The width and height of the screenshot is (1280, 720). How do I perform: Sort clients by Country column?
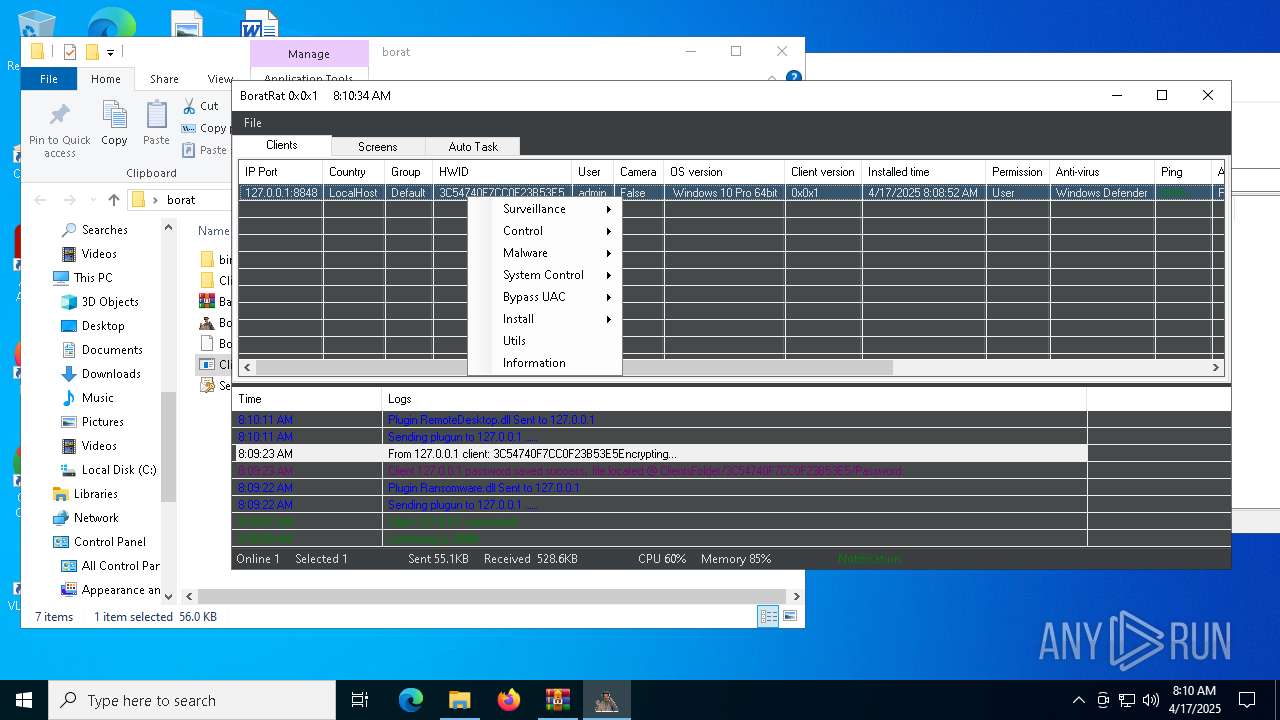[x=354, y=172]
